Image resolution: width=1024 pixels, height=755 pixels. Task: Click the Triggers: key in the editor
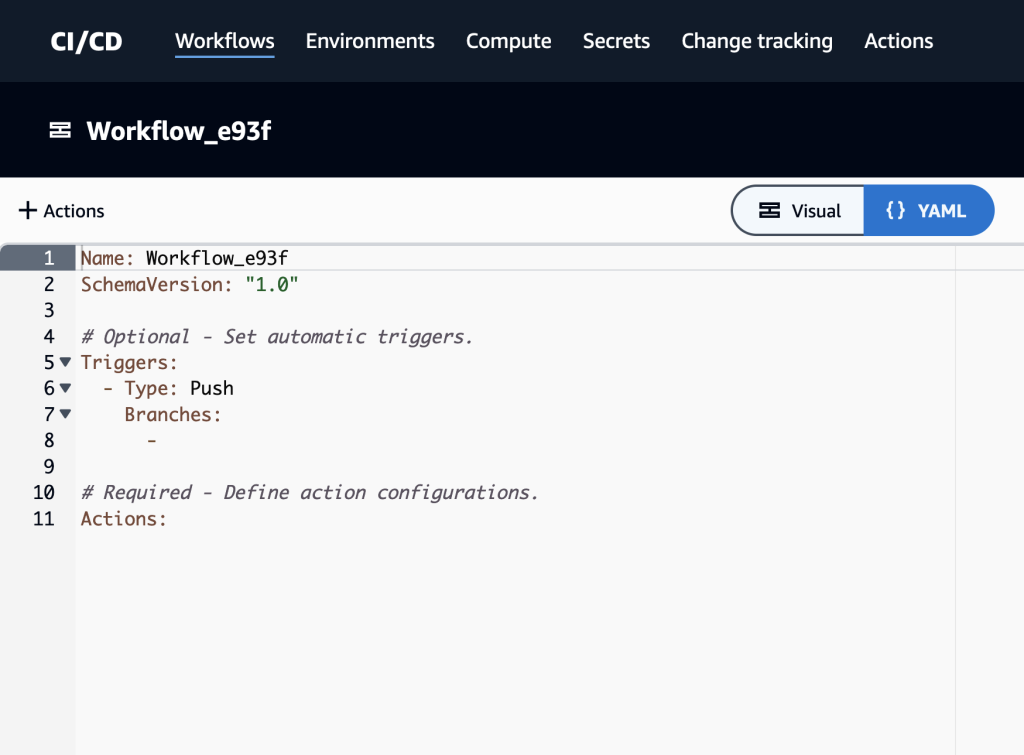pyautogui.click(x=129, y=362)
